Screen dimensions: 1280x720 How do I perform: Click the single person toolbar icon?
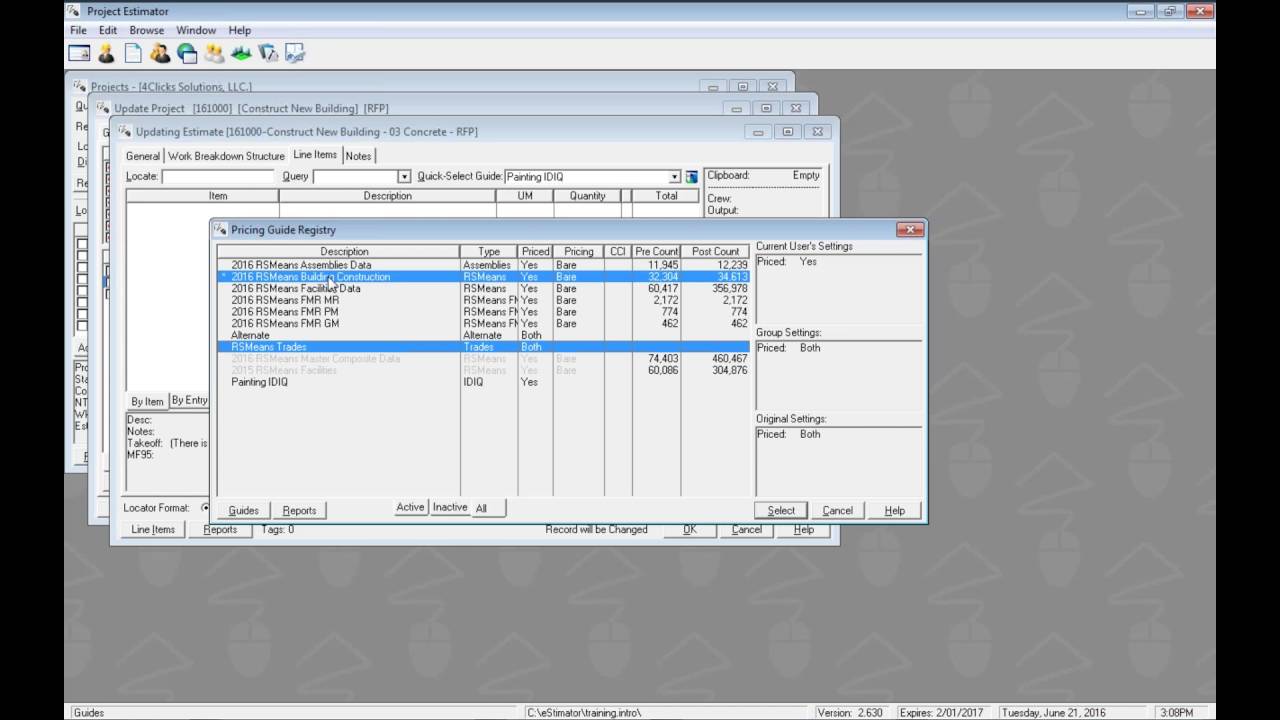(x=106, y=53)
